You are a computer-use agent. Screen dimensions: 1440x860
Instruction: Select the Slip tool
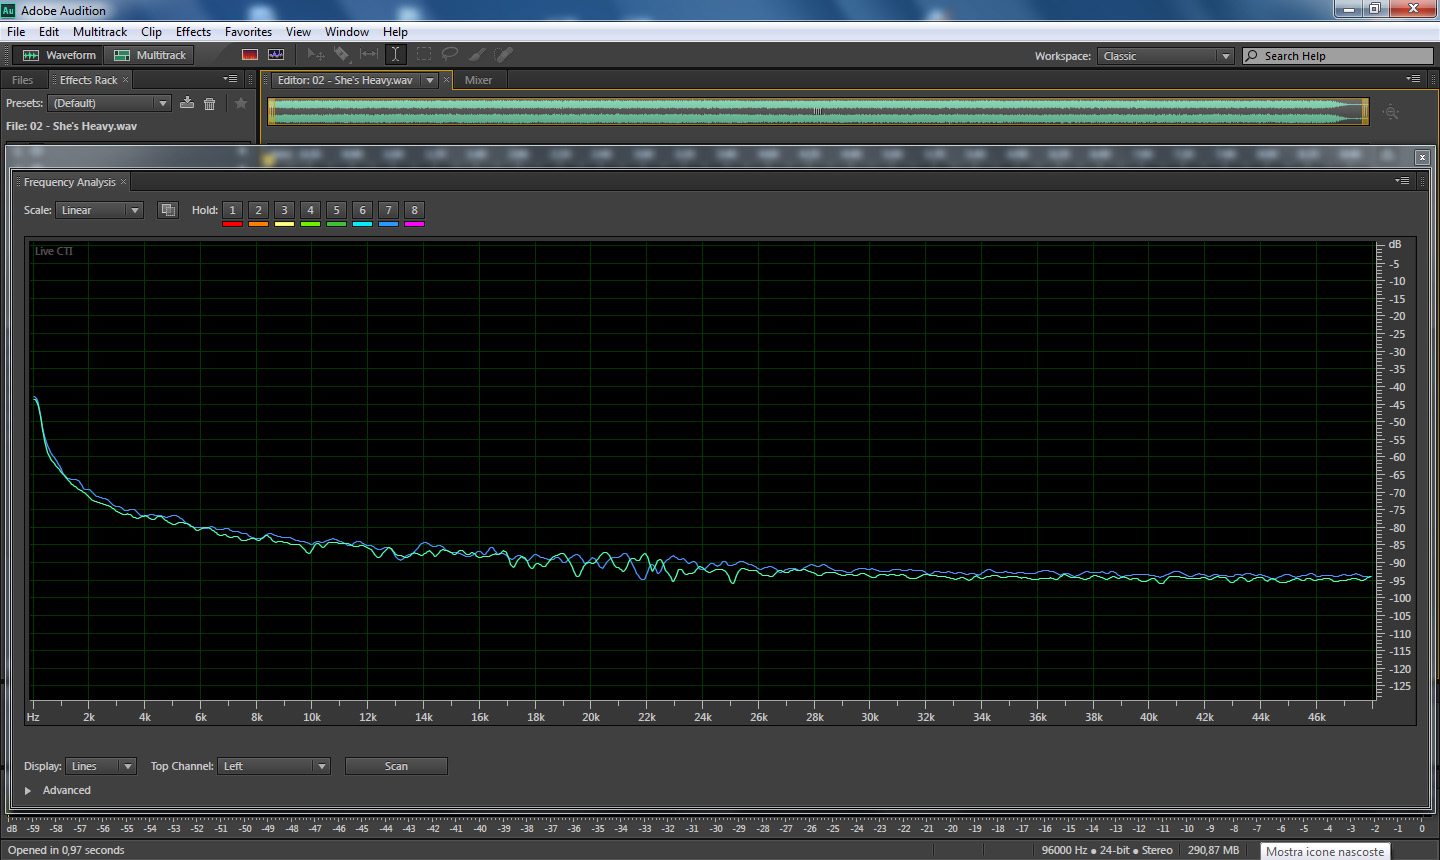coord(369,55)
